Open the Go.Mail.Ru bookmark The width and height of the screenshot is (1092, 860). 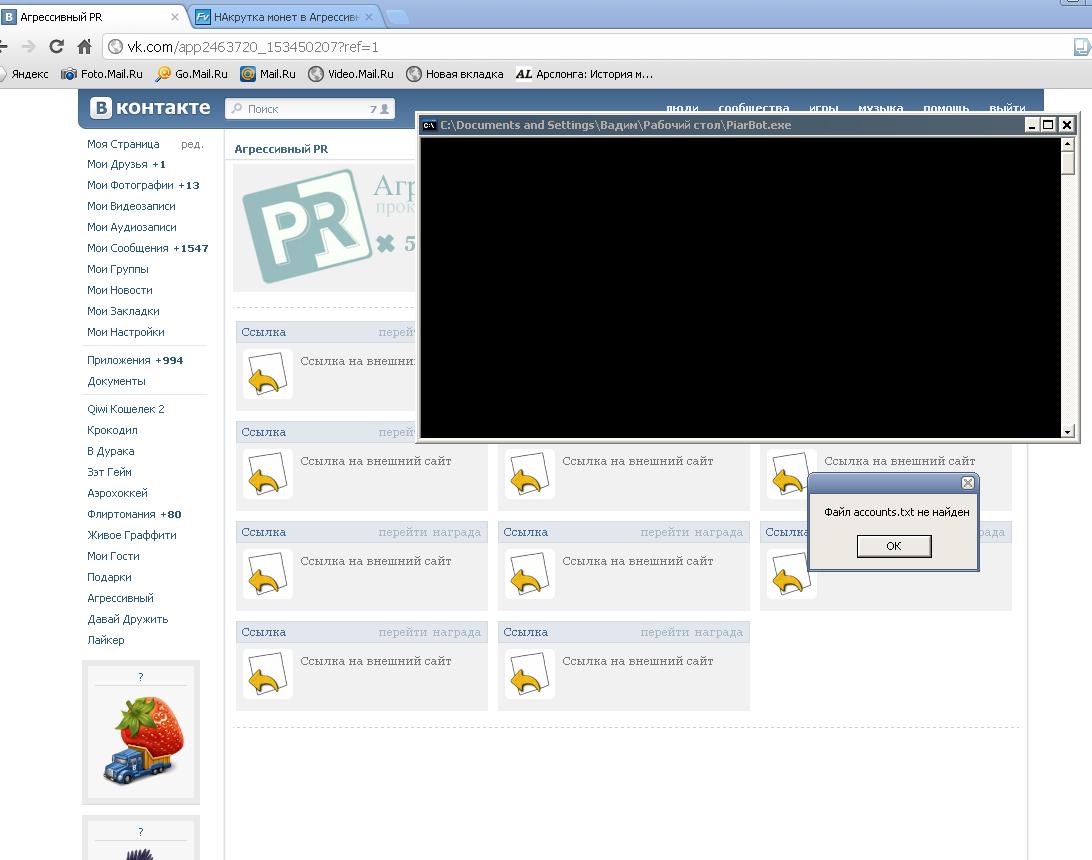click(x=192, y=74)
